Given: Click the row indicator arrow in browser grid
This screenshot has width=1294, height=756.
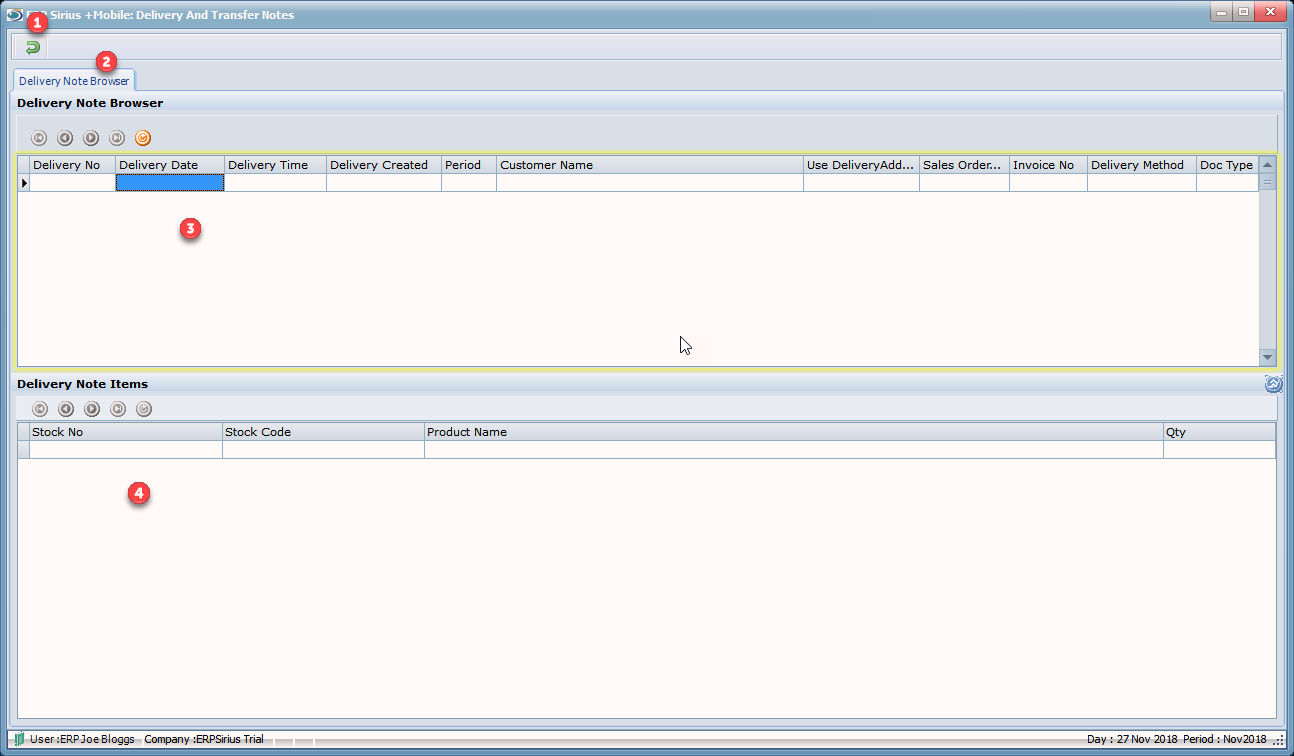Looking at the screenshot, I should (x=24, y=183).
